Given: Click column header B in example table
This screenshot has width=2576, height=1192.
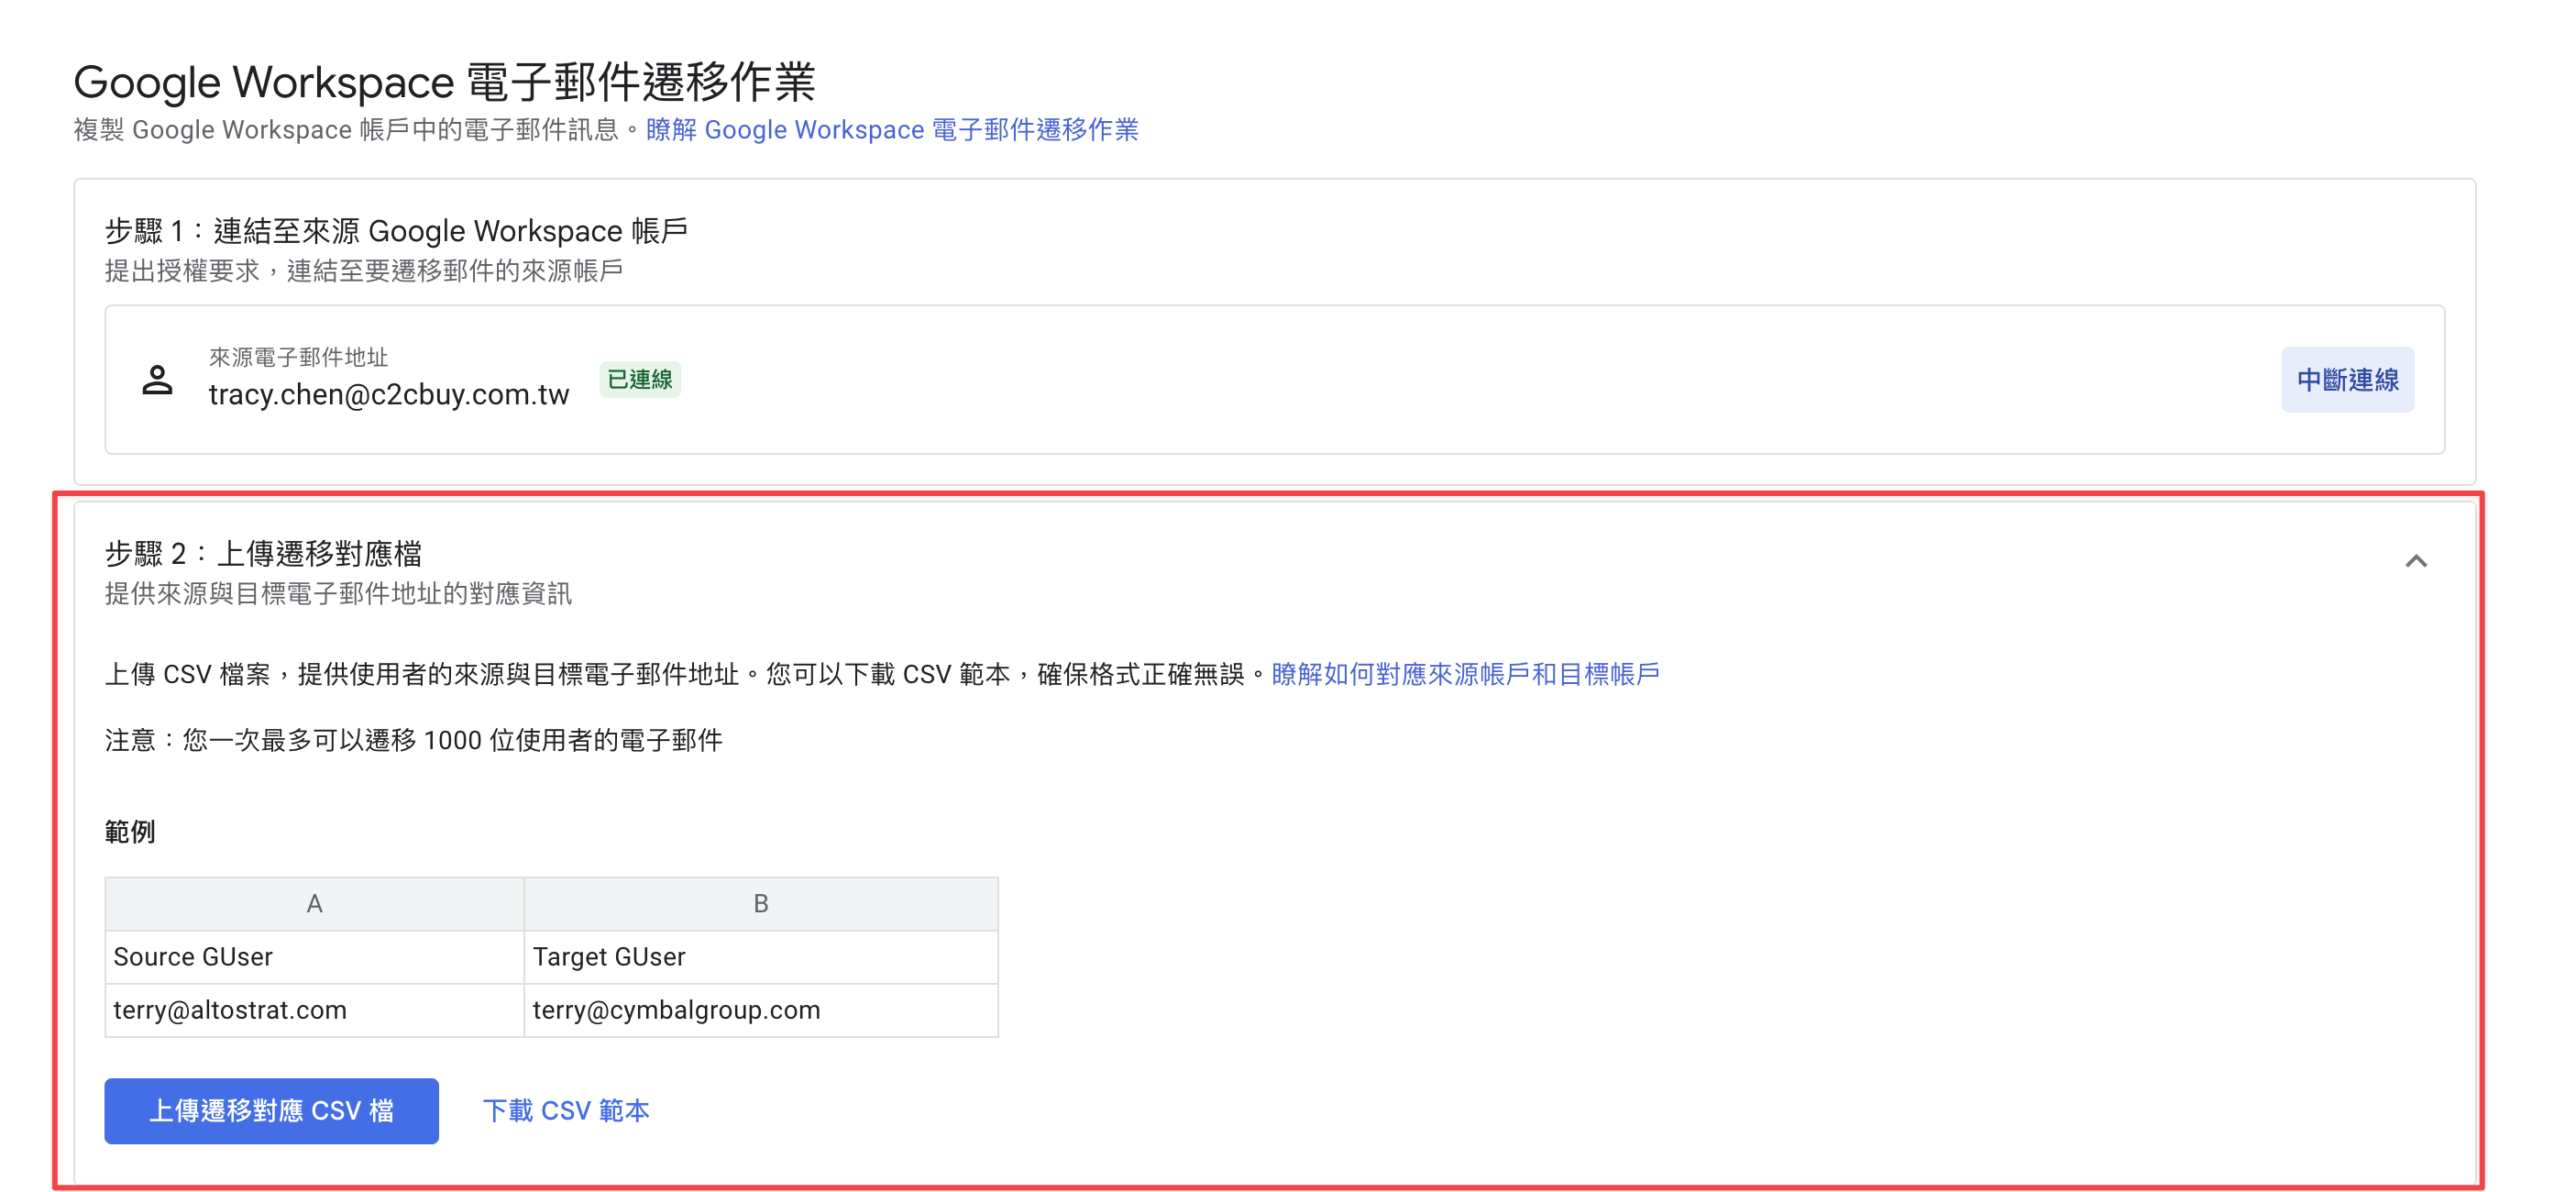Looking at the screenshot, I should (761, 904).
